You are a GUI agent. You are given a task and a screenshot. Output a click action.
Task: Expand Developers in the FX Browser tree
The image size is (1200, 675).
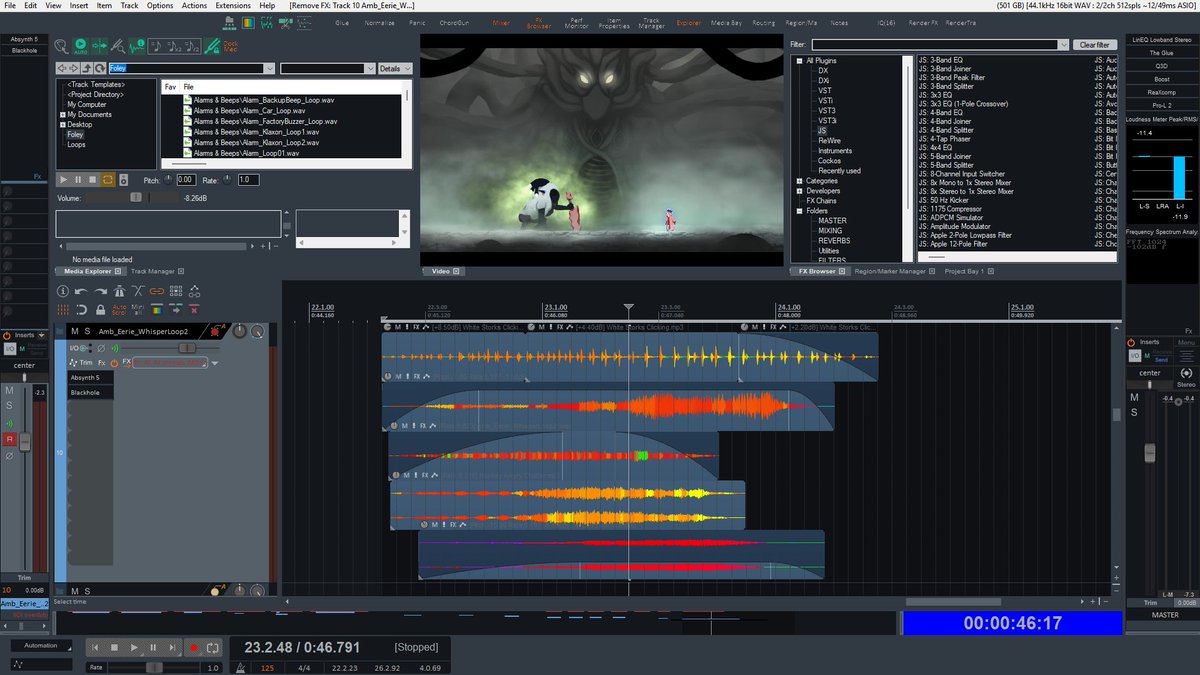[799, 191]
